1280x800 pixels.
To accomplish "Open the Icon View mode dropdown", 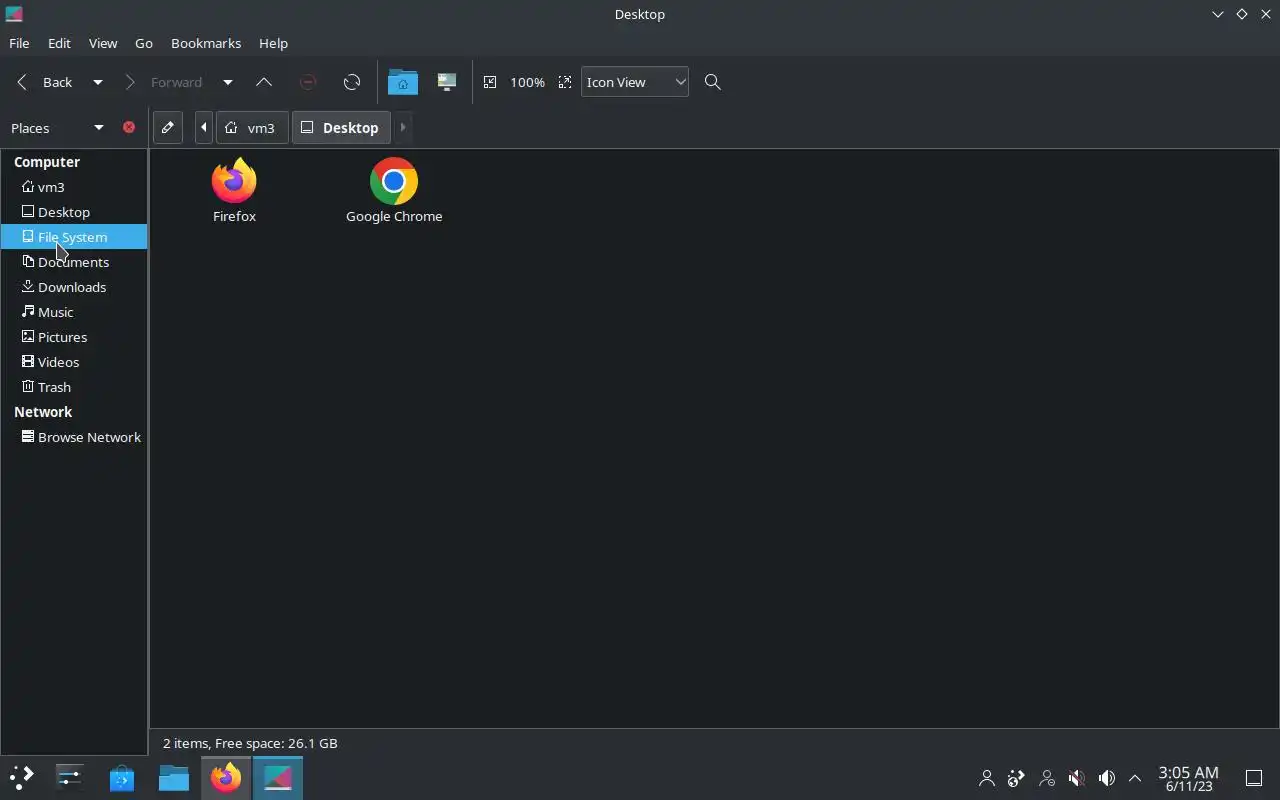I will (x=635, y=82).
